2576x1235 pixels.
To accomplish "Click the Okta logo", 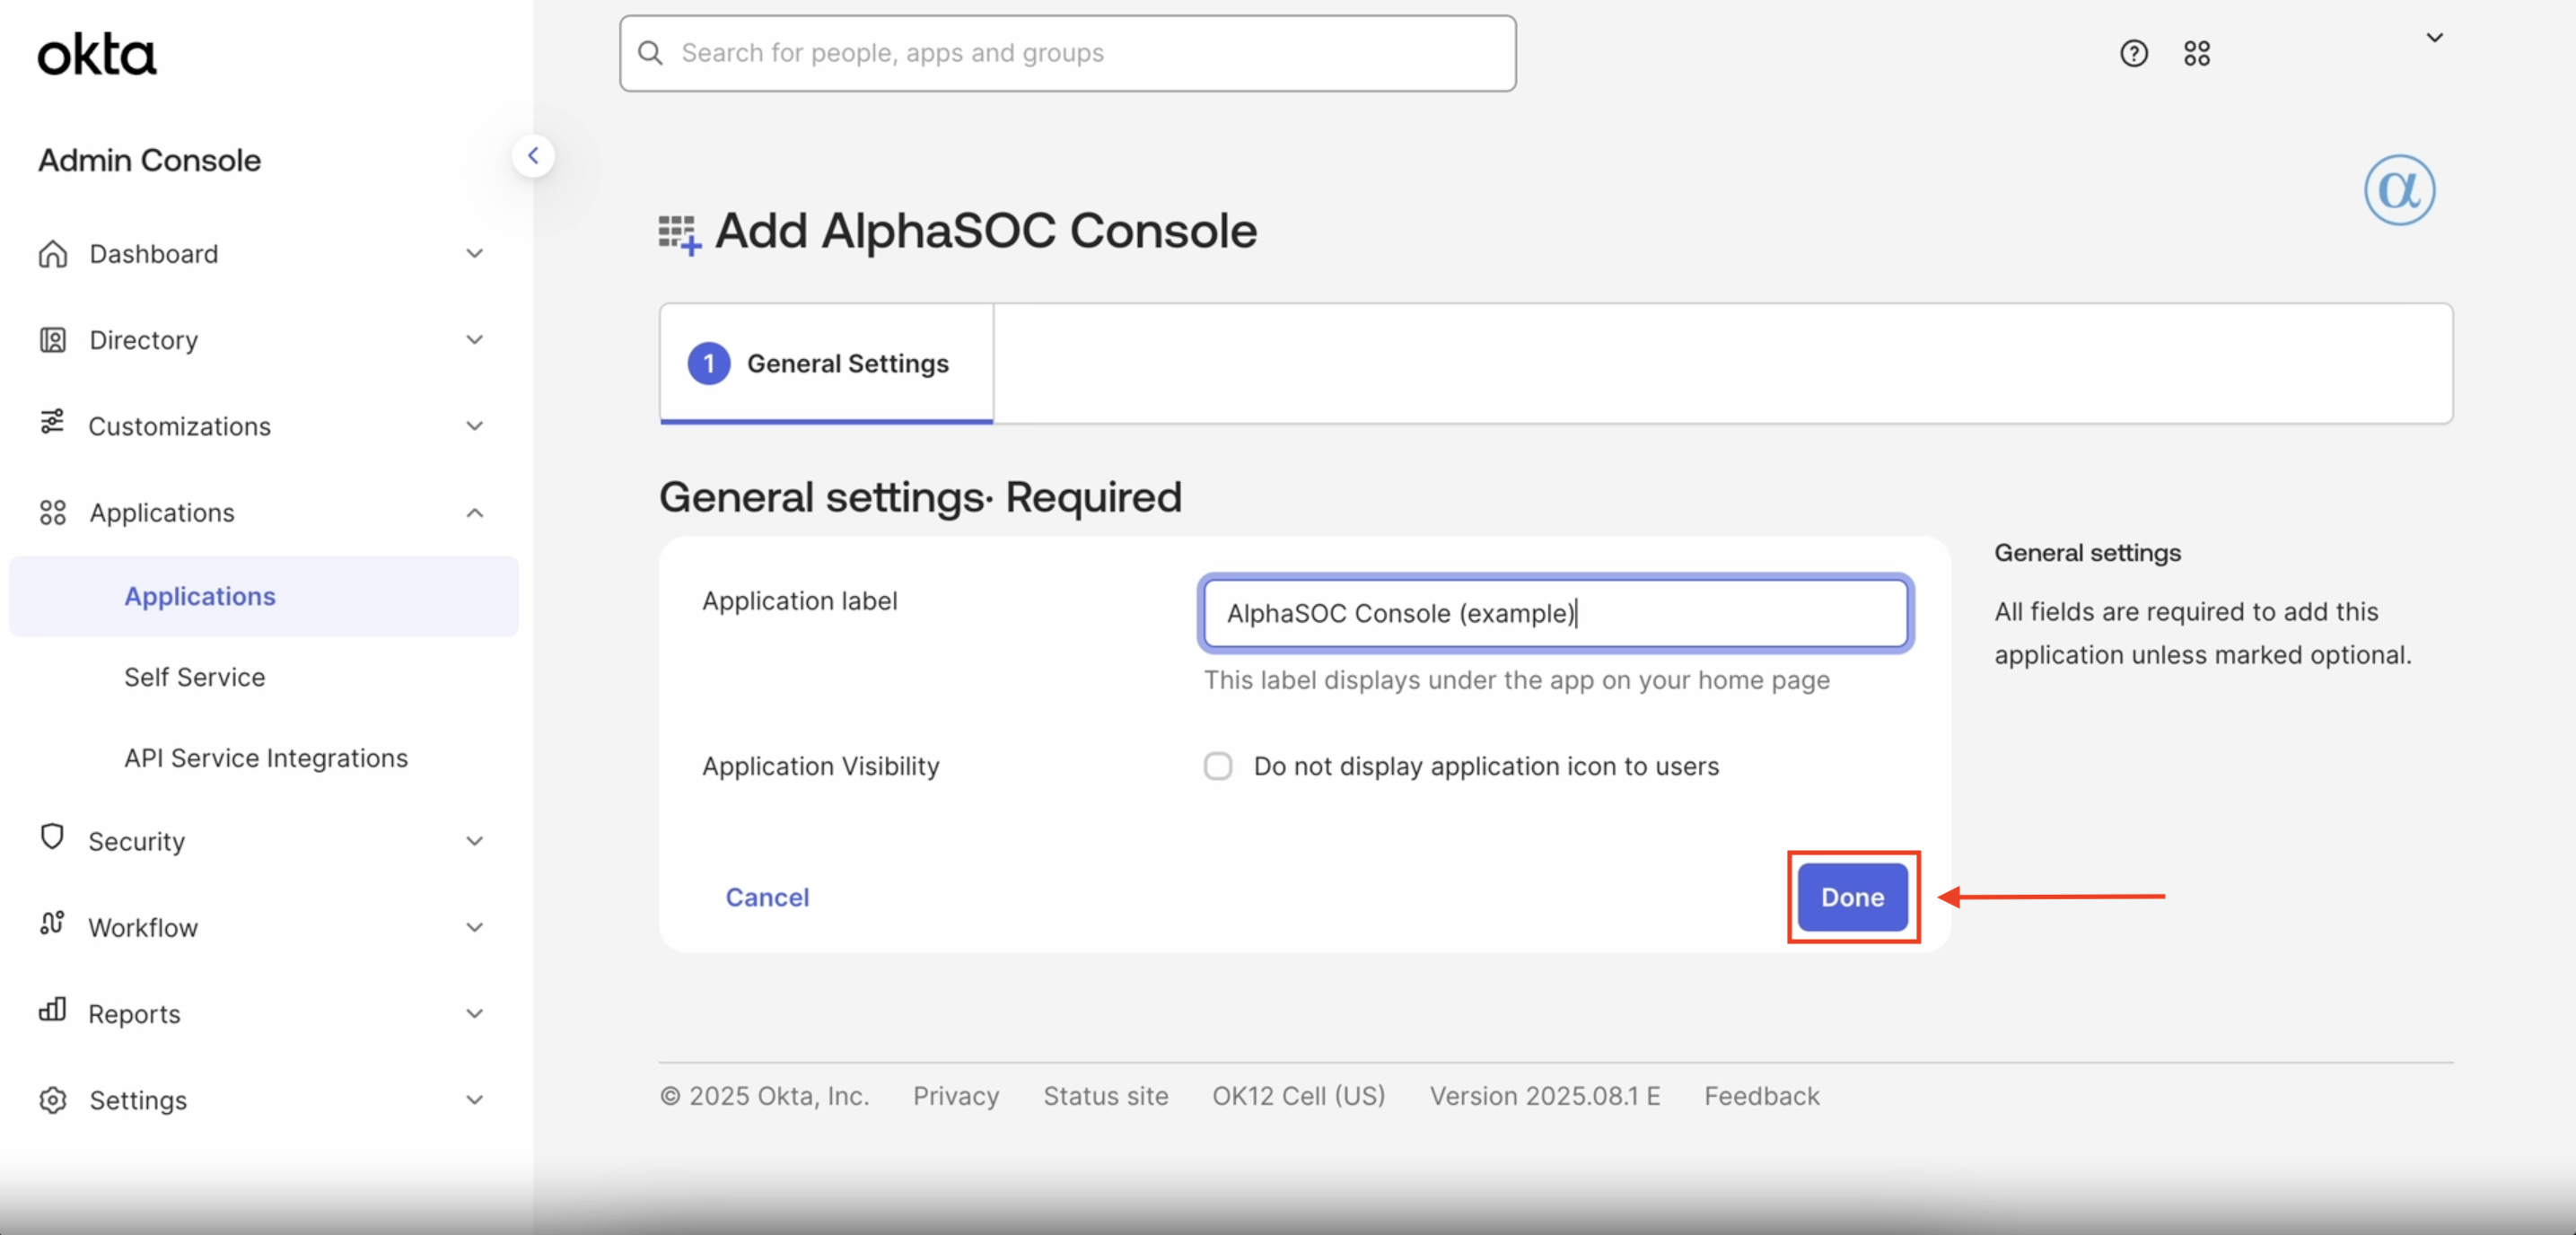I will point(97,55).
